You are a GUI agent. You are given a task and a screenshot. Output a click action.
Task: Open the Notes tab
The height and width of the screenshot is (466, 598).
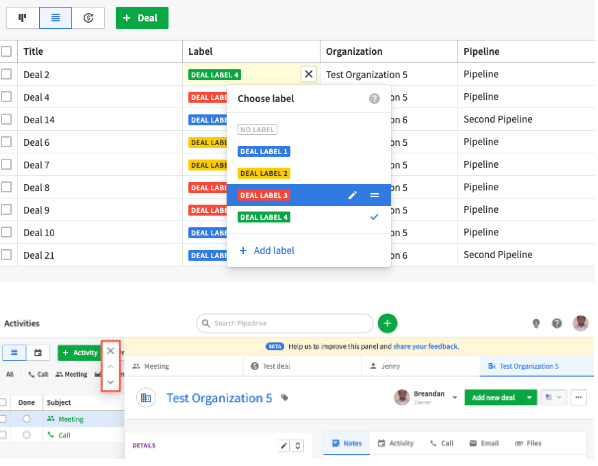[347, 443]
